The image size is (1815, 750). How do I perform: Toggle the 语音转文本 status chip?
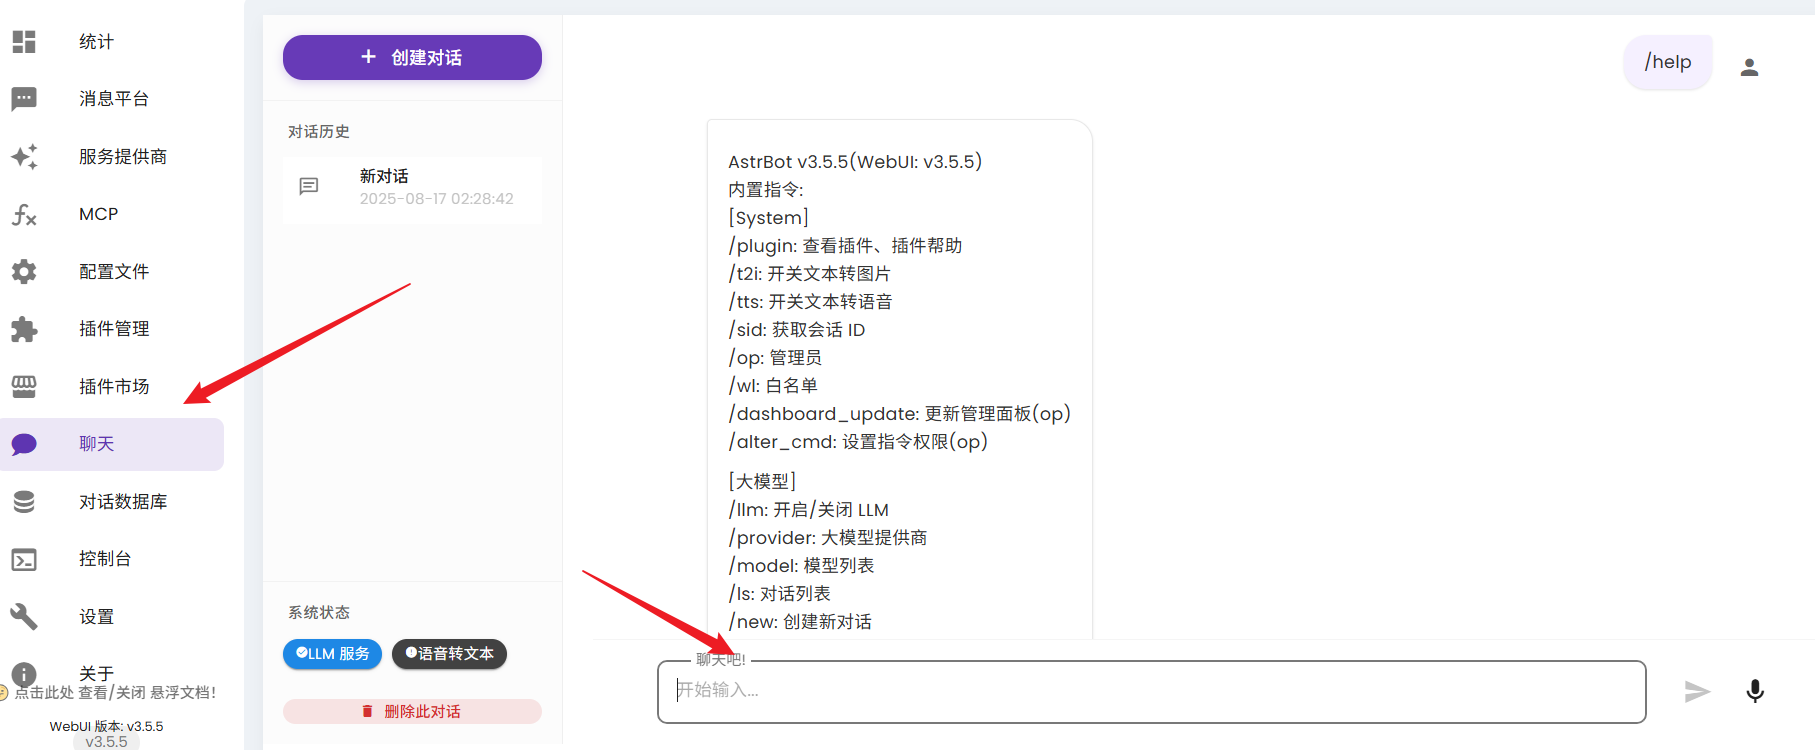click(x=449, y=654)
